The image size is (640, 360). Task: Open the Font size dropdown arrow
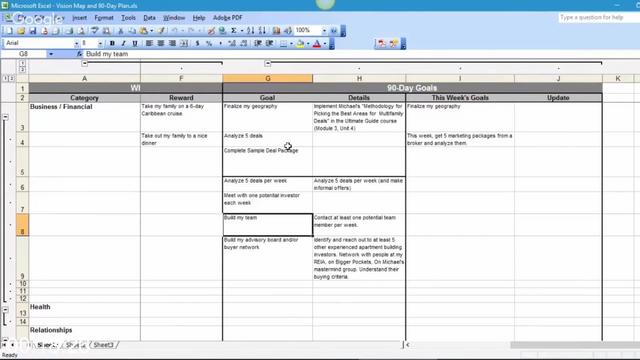pyautogui.click(x=100, y=43)
